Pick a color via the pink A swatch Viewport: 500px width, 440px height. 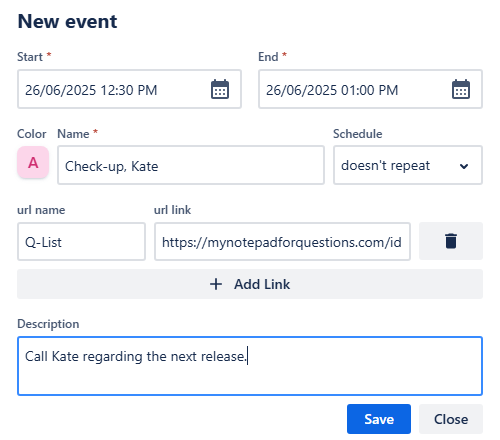click(x=33, y=163)
